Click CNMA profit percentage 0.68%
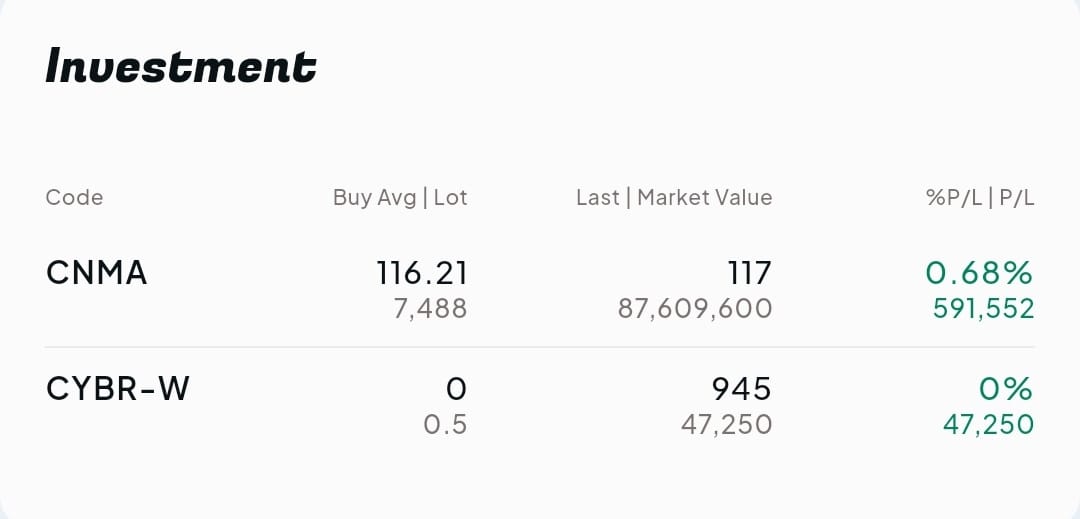1080x519 pixels. (x=979, y=272)
